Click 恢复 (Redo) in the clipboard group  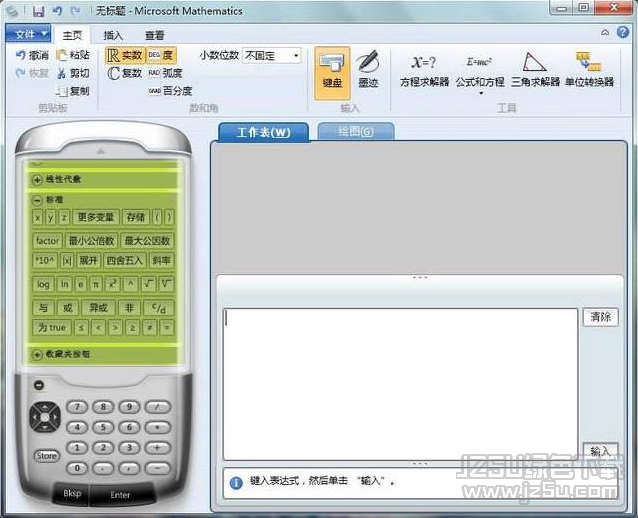(32, 73)
